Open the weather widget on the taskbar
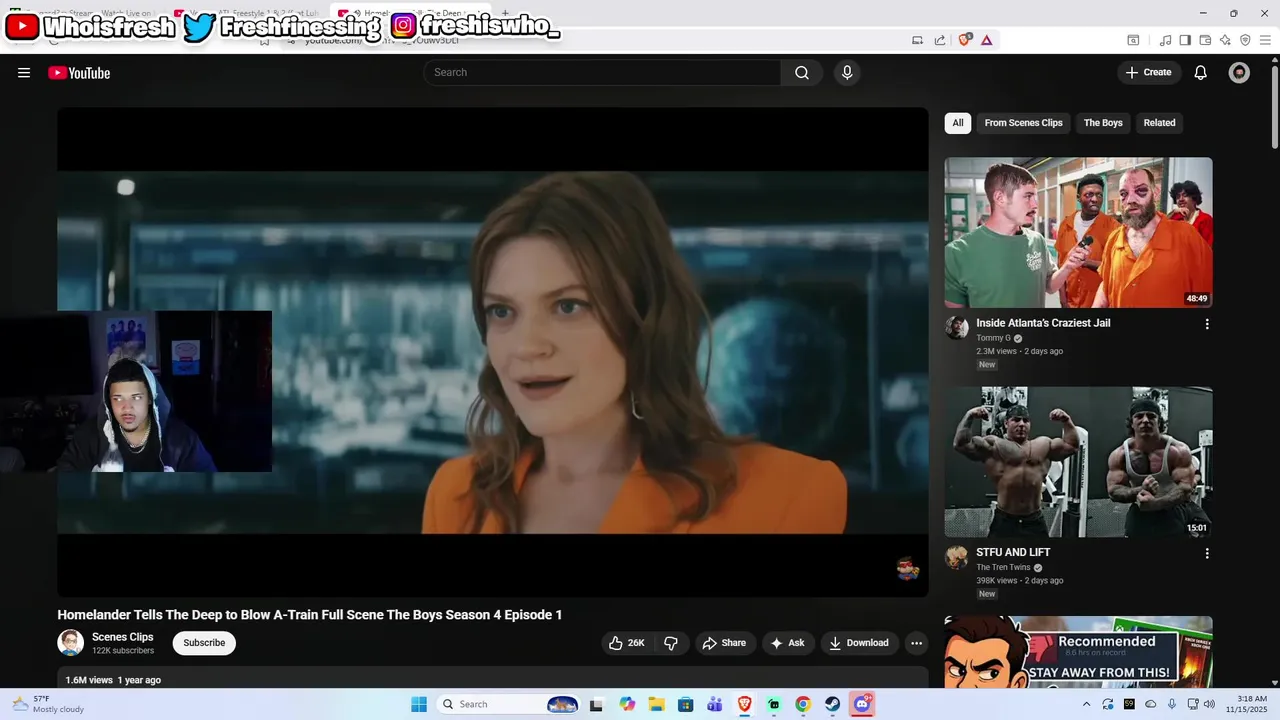 click(48, 704)
